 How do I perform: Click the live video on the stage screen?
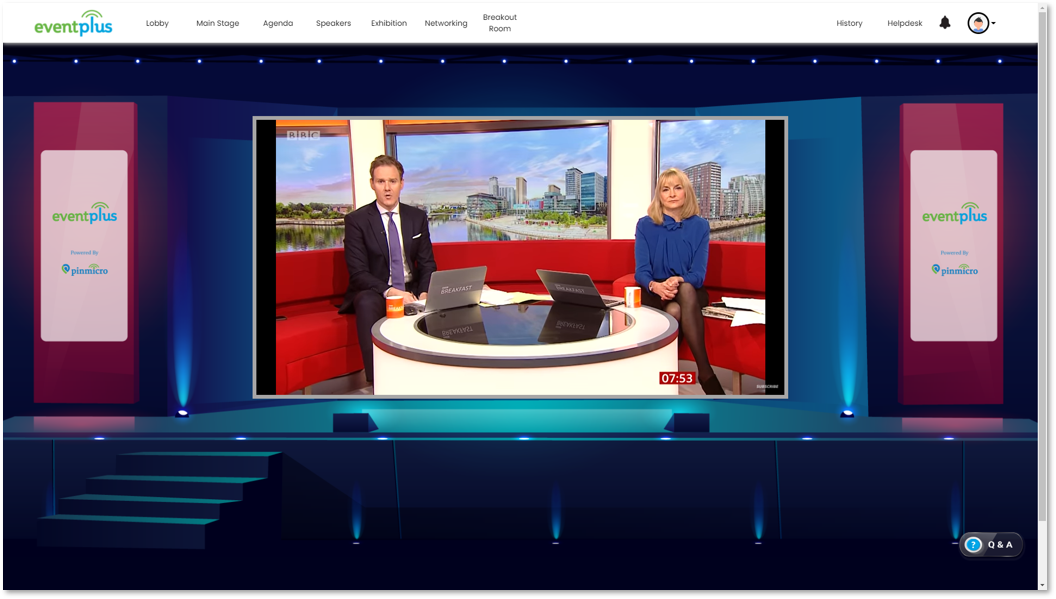coord(520,257)
